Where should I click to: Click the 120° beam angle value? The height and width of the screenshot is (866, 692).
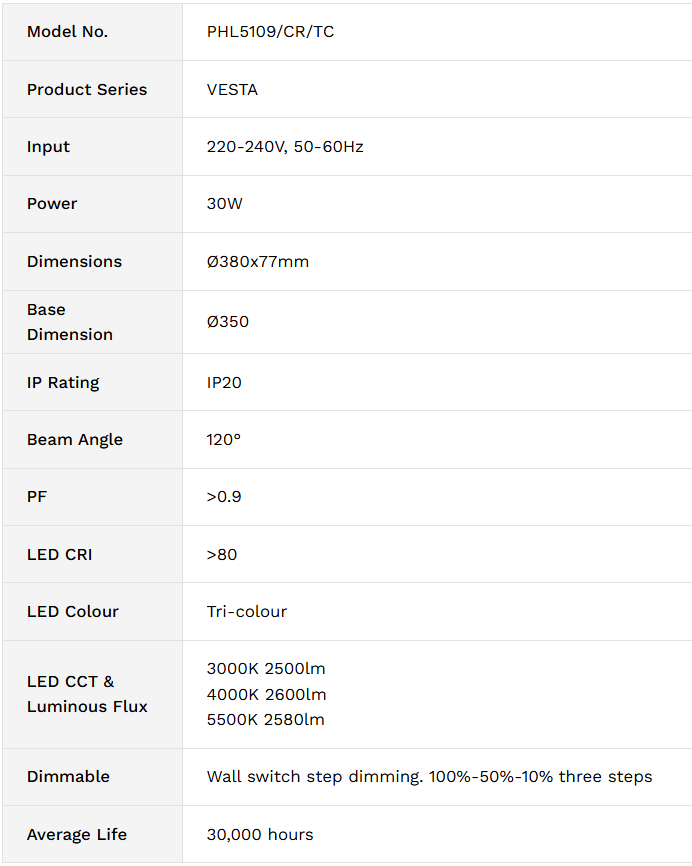(224, 440)
